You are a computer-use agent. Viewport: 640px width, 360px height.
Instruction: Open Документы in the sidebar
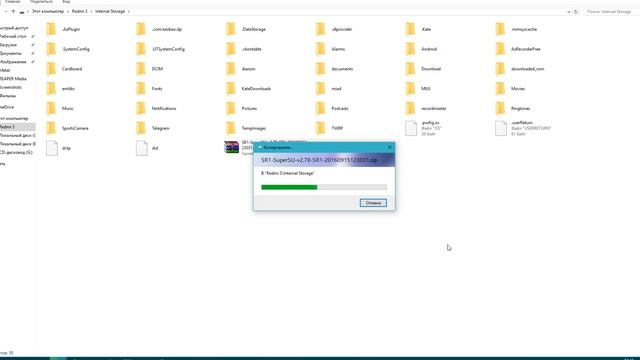11,53
